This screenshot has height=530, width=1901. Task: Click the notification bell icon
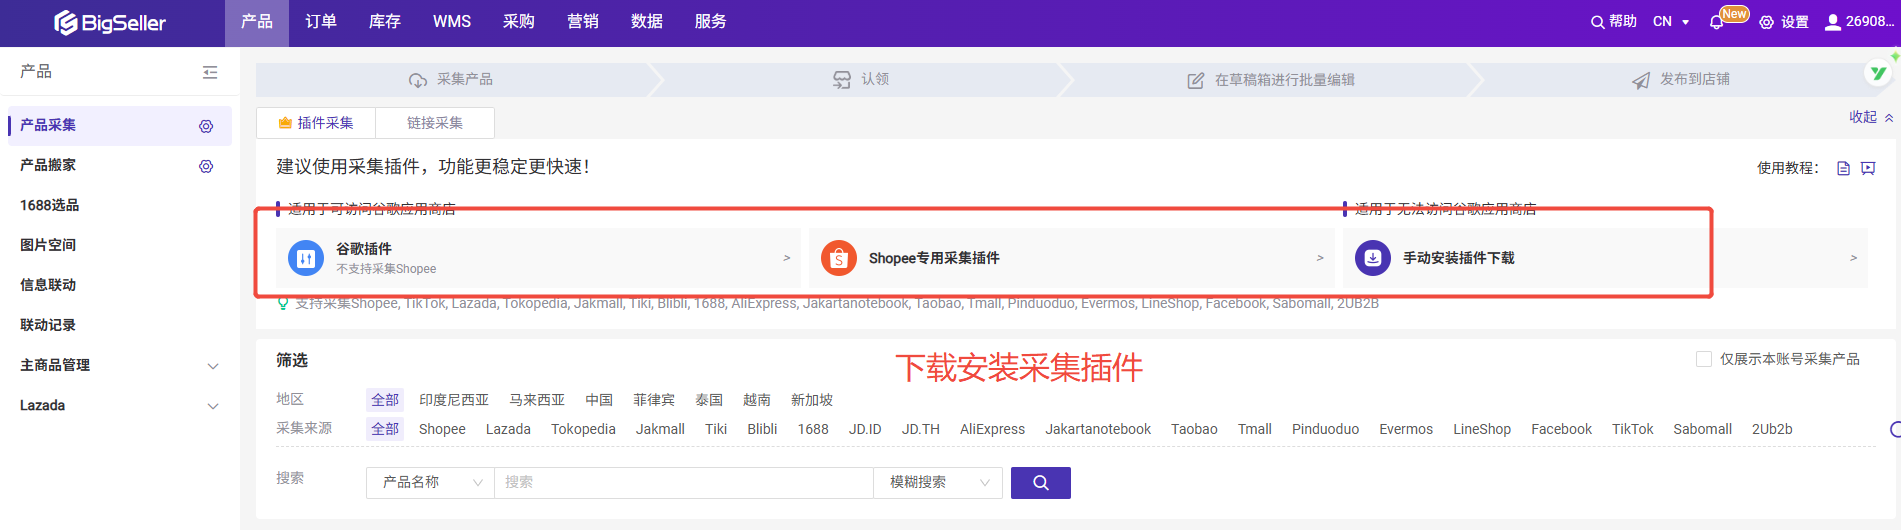tap(1717, 22)
